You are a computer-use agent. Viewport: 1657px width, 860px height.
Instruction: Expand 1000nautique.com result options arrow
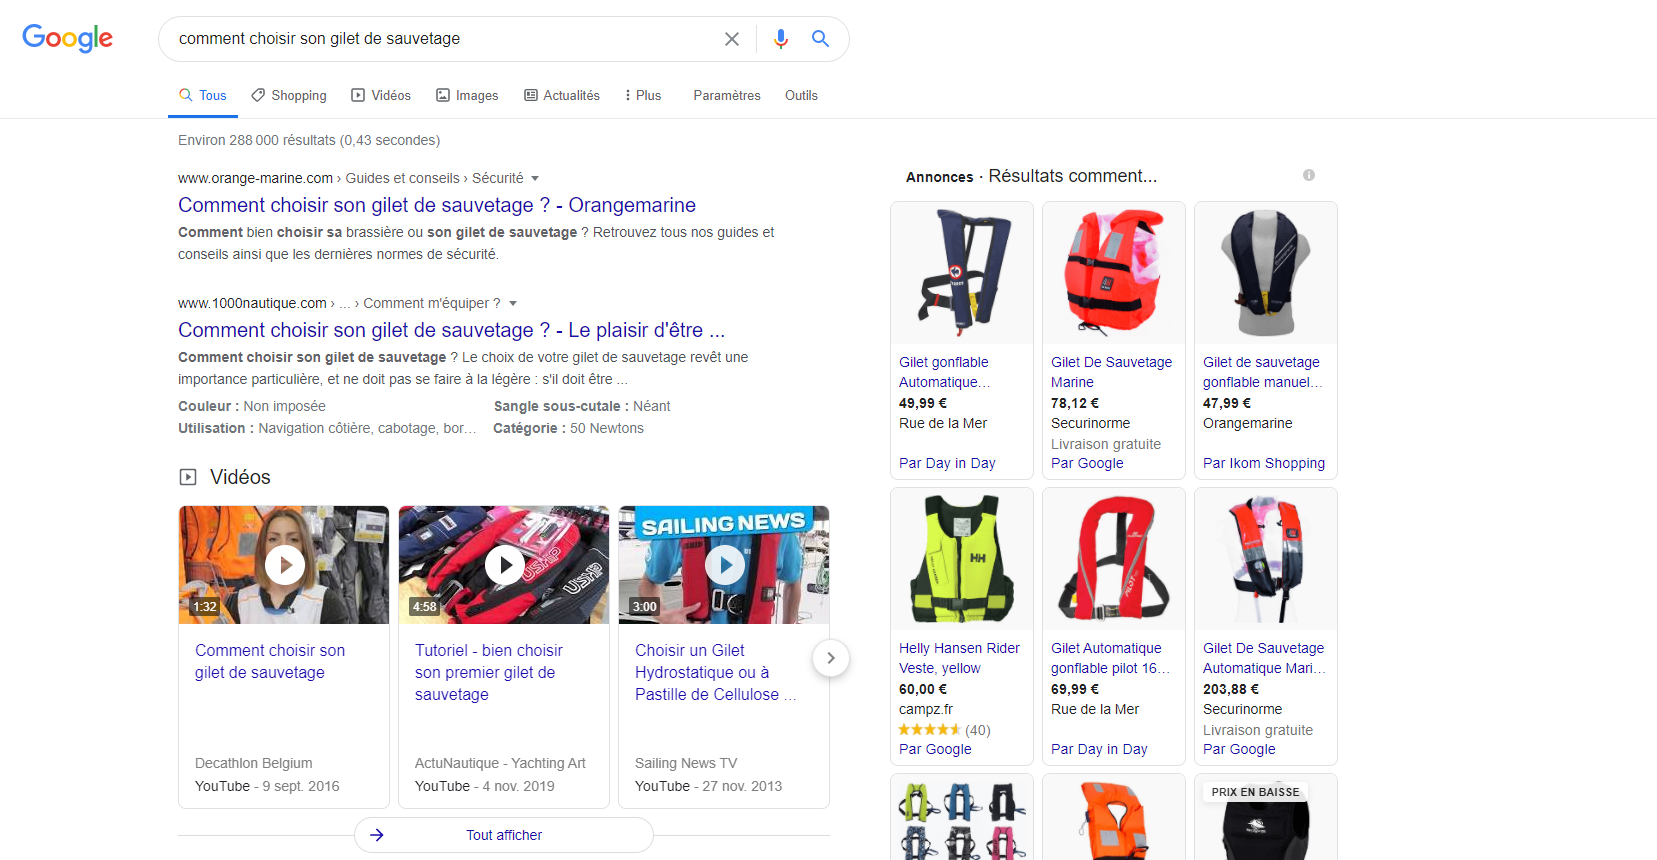click(x=513, y=303)
